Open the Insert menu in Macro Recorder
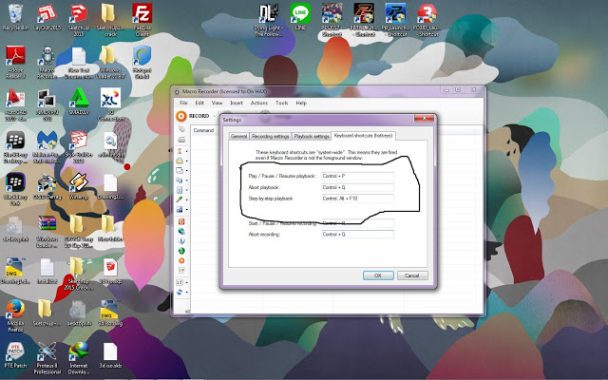608x380 pixels. 236,103
